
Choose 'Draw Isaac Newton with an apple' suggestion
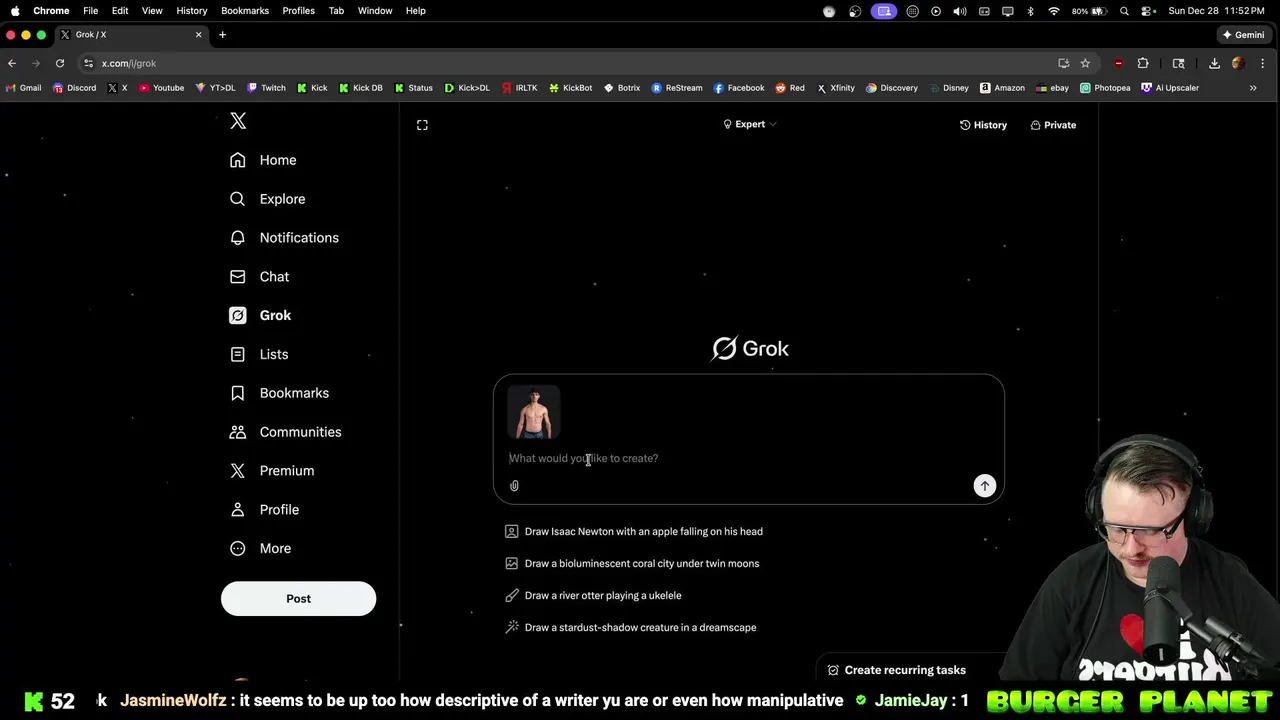coord(634,532)
